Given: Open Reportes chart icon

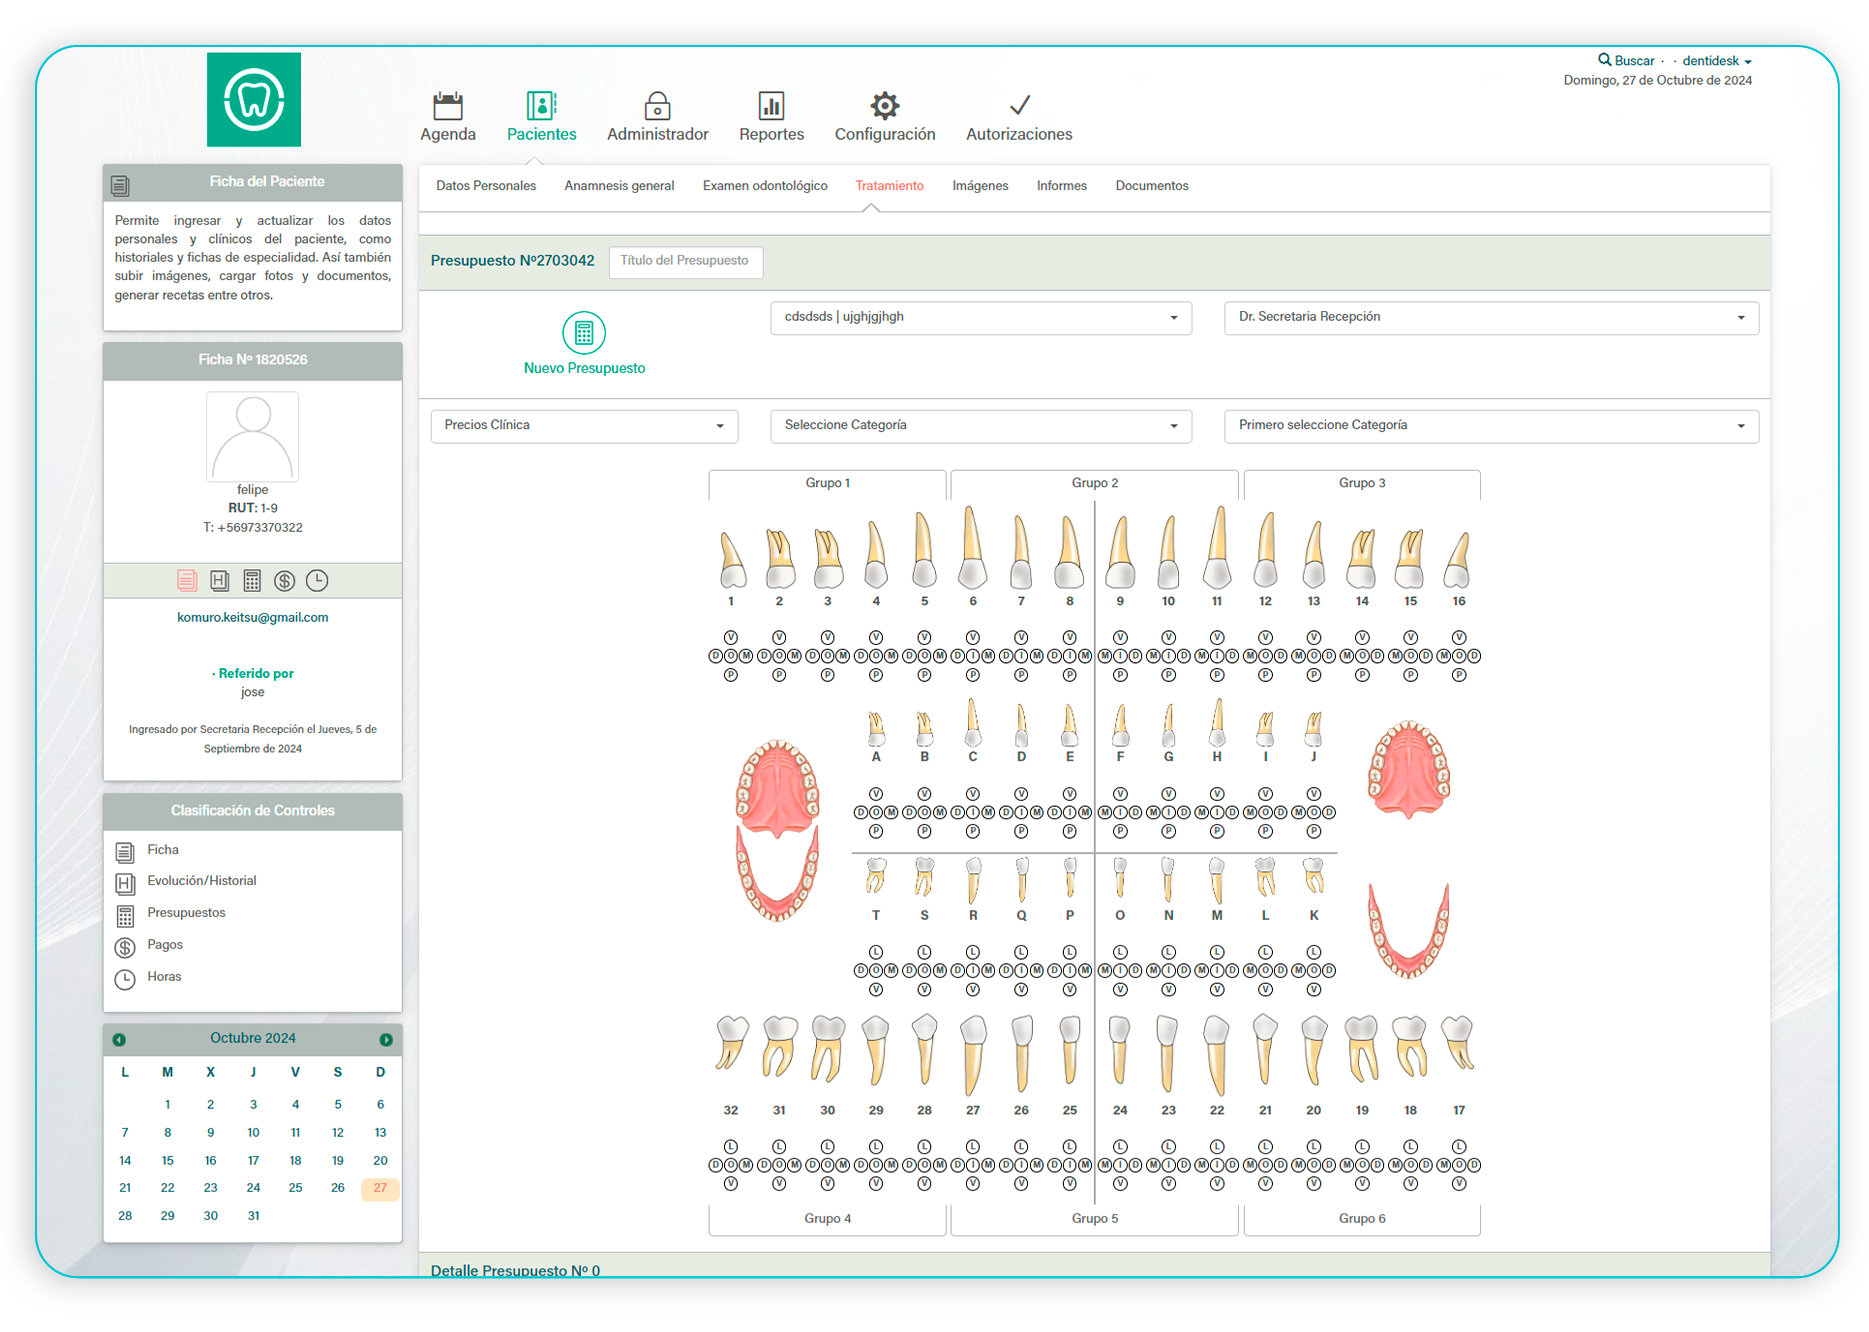Looking at the screenshot, I should [771, 106].
